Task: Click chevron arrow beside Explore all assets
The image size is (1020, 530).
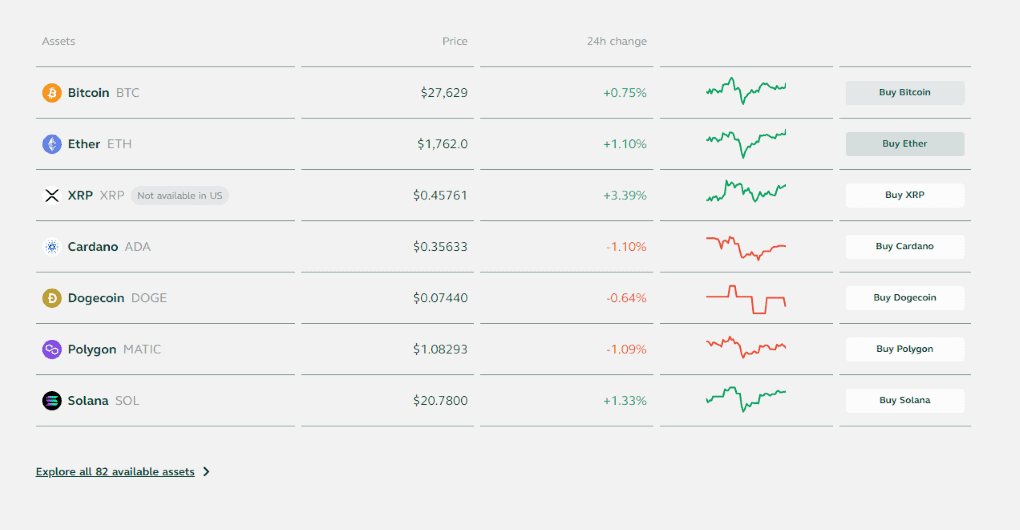Action: 206,471
